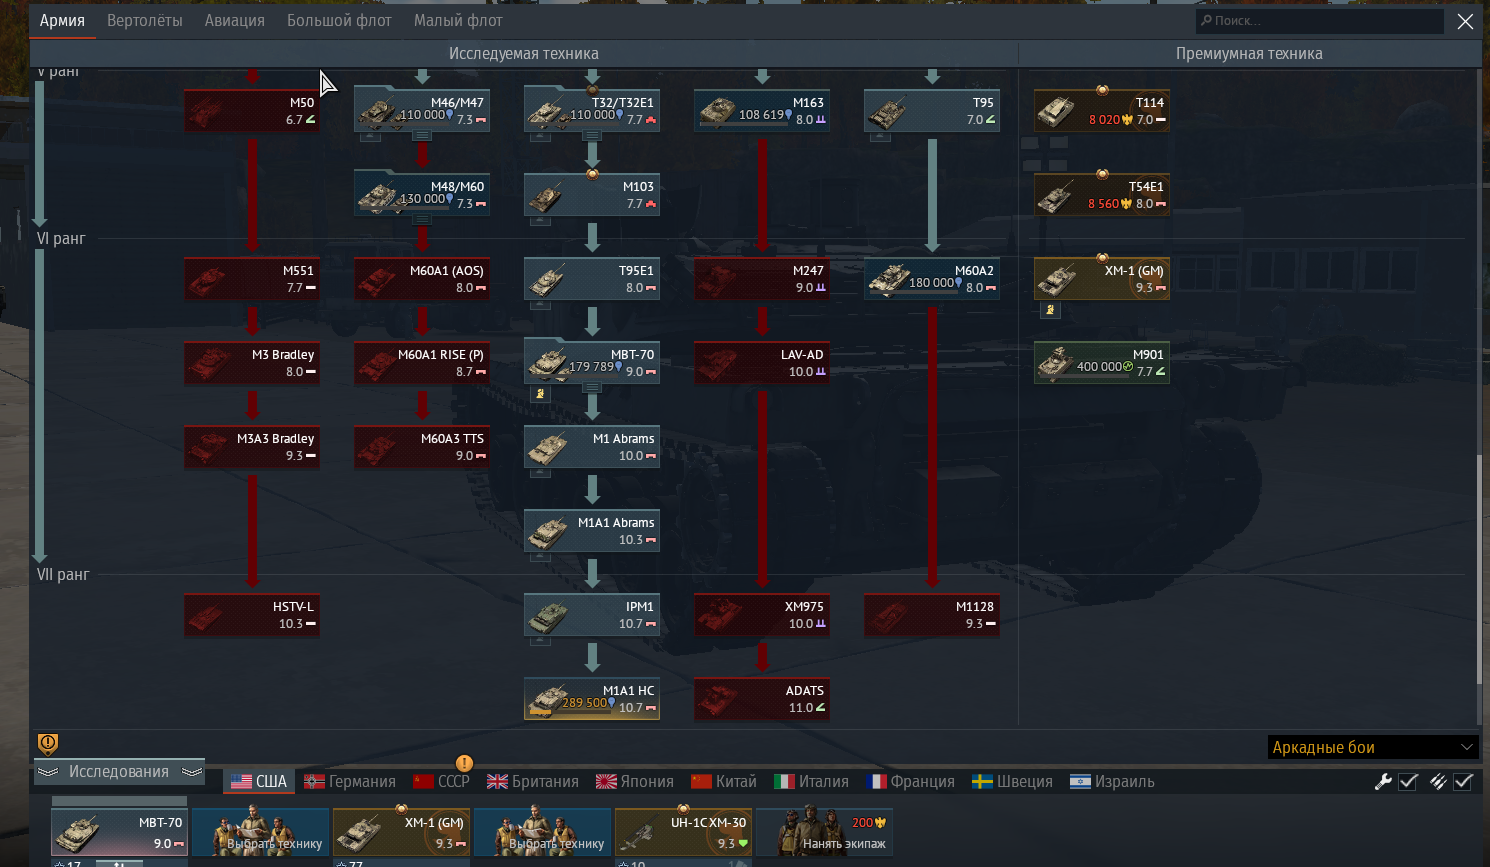This screenshot has height=867, width=1490.
Task: Close the research tree window
Action: (1465, 21)
